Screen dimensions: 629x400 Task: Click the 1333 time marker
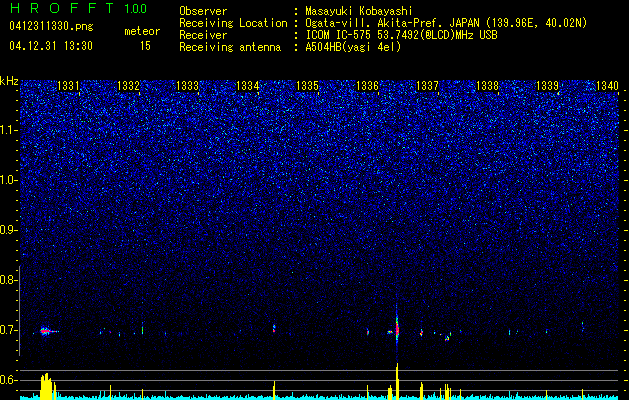188,85
